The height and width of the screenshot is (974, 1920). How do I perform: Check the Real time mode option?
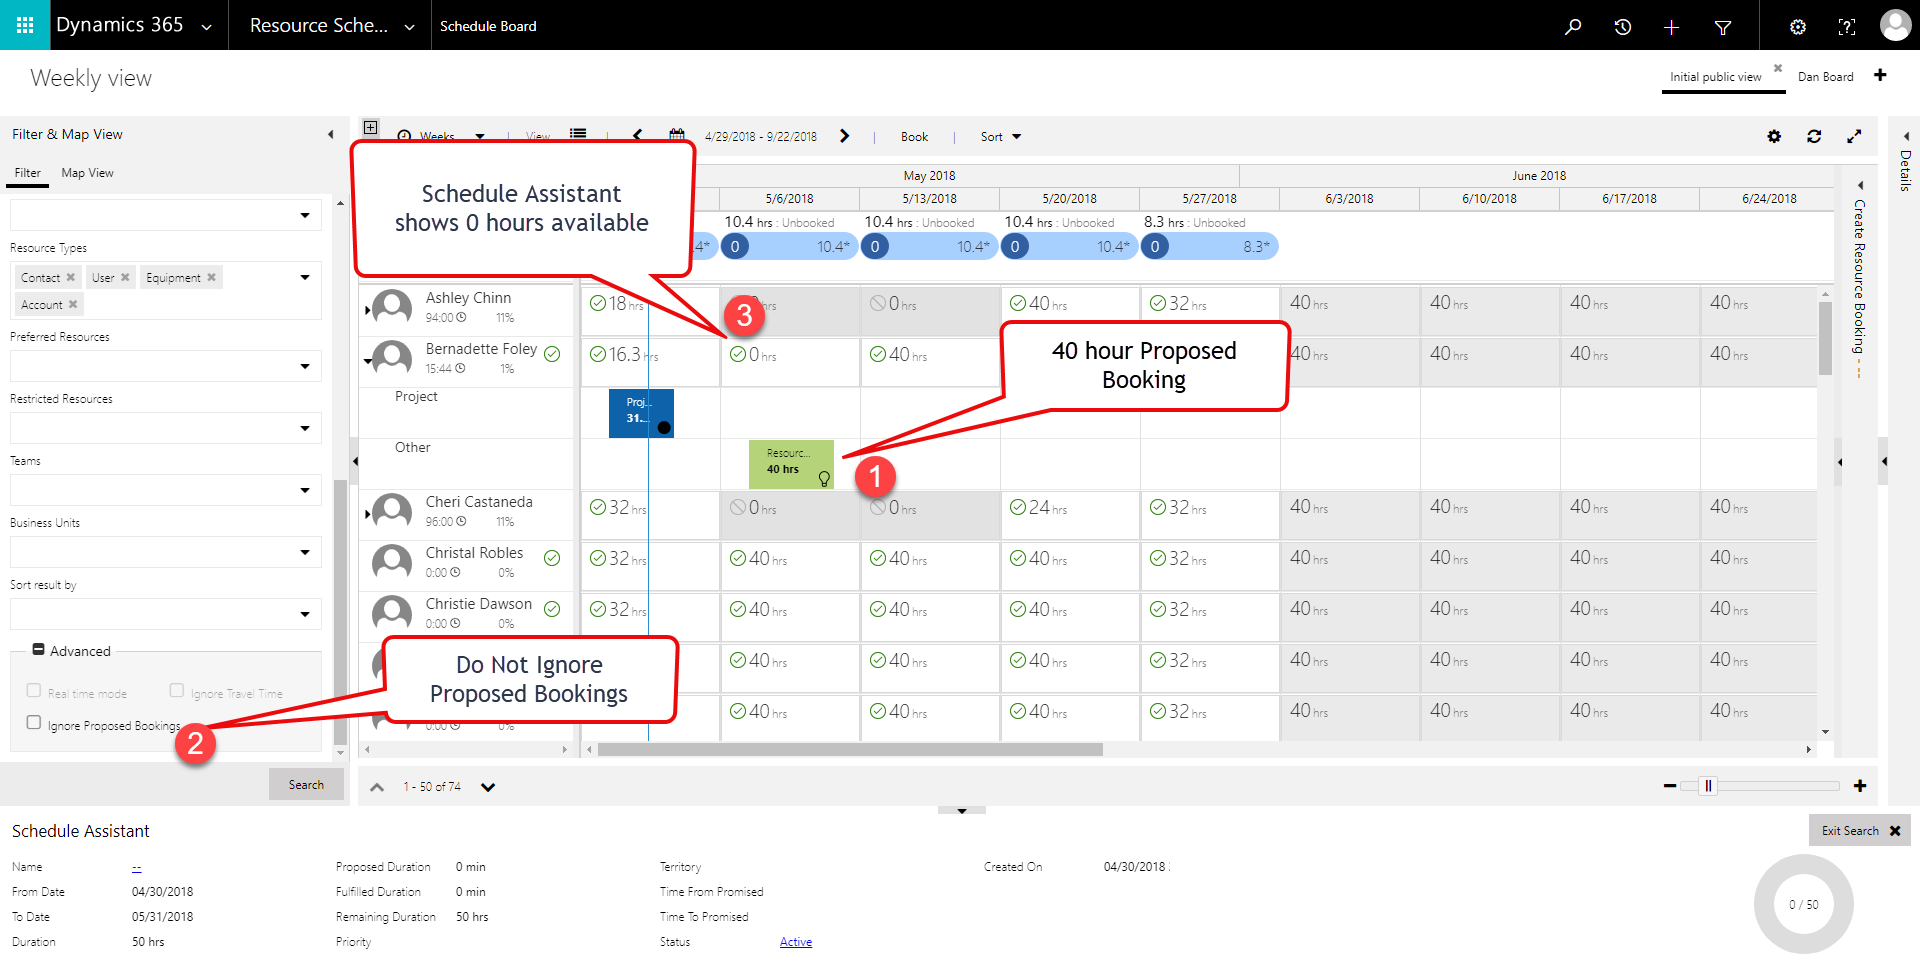[33, 690]
